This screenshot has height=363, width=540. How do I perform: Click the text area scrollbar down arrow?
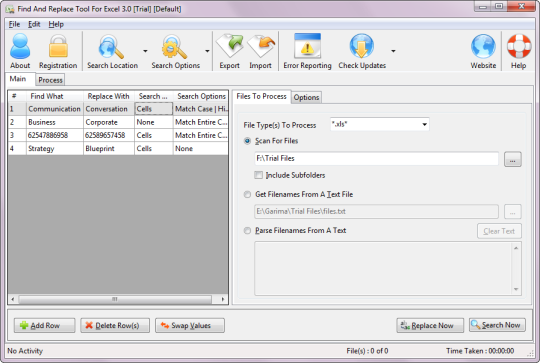point(516,289)
